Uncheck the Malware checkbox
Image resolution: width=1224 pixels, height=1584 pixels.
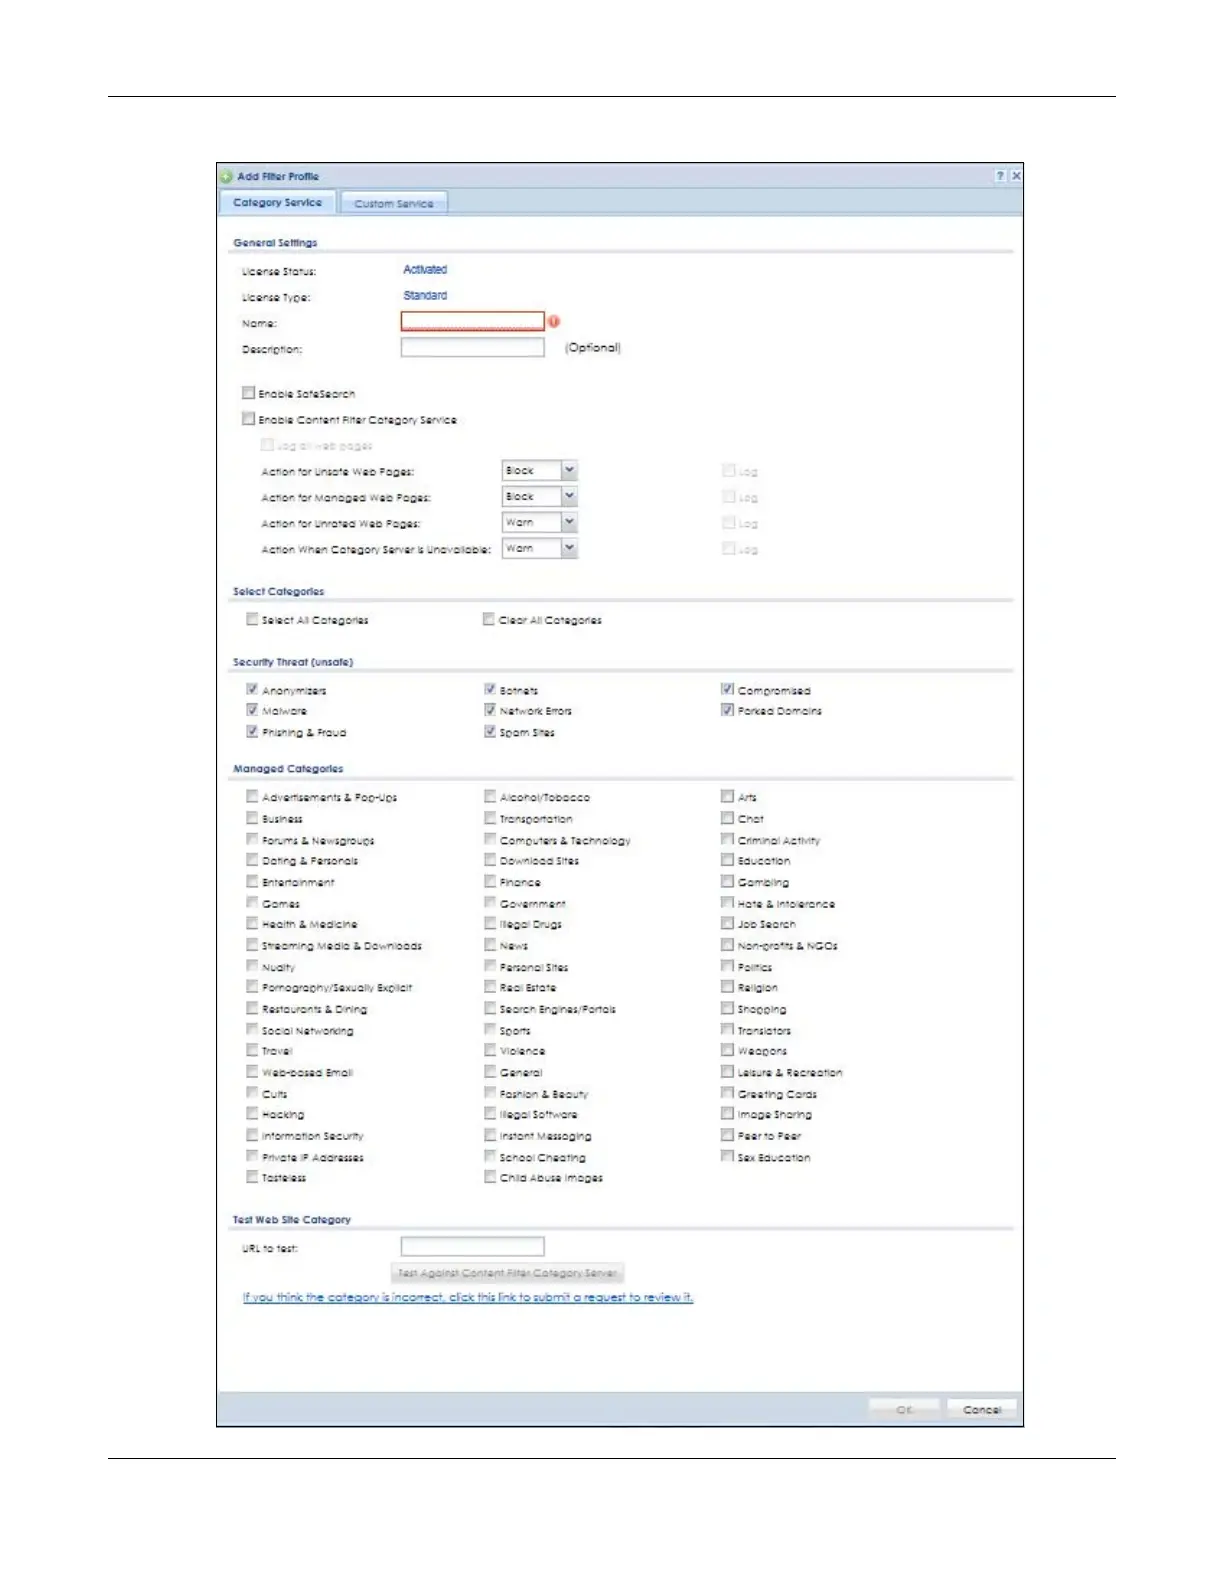coord(252,710)
